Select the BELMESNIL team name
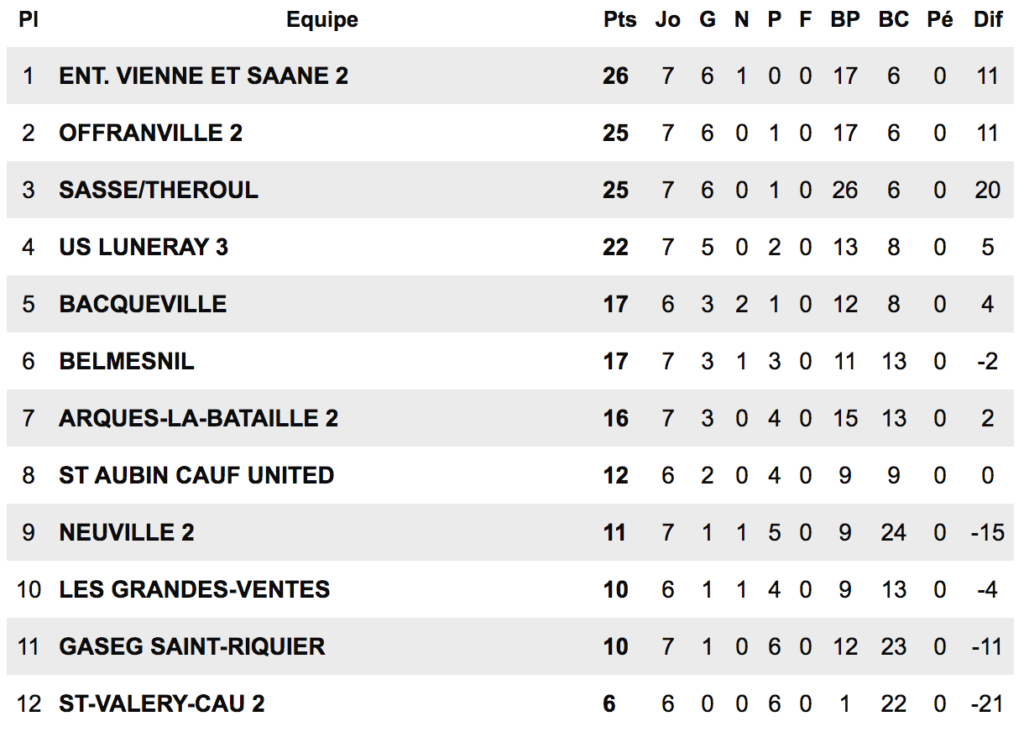The image size is (1024, 732). point(126,361)
